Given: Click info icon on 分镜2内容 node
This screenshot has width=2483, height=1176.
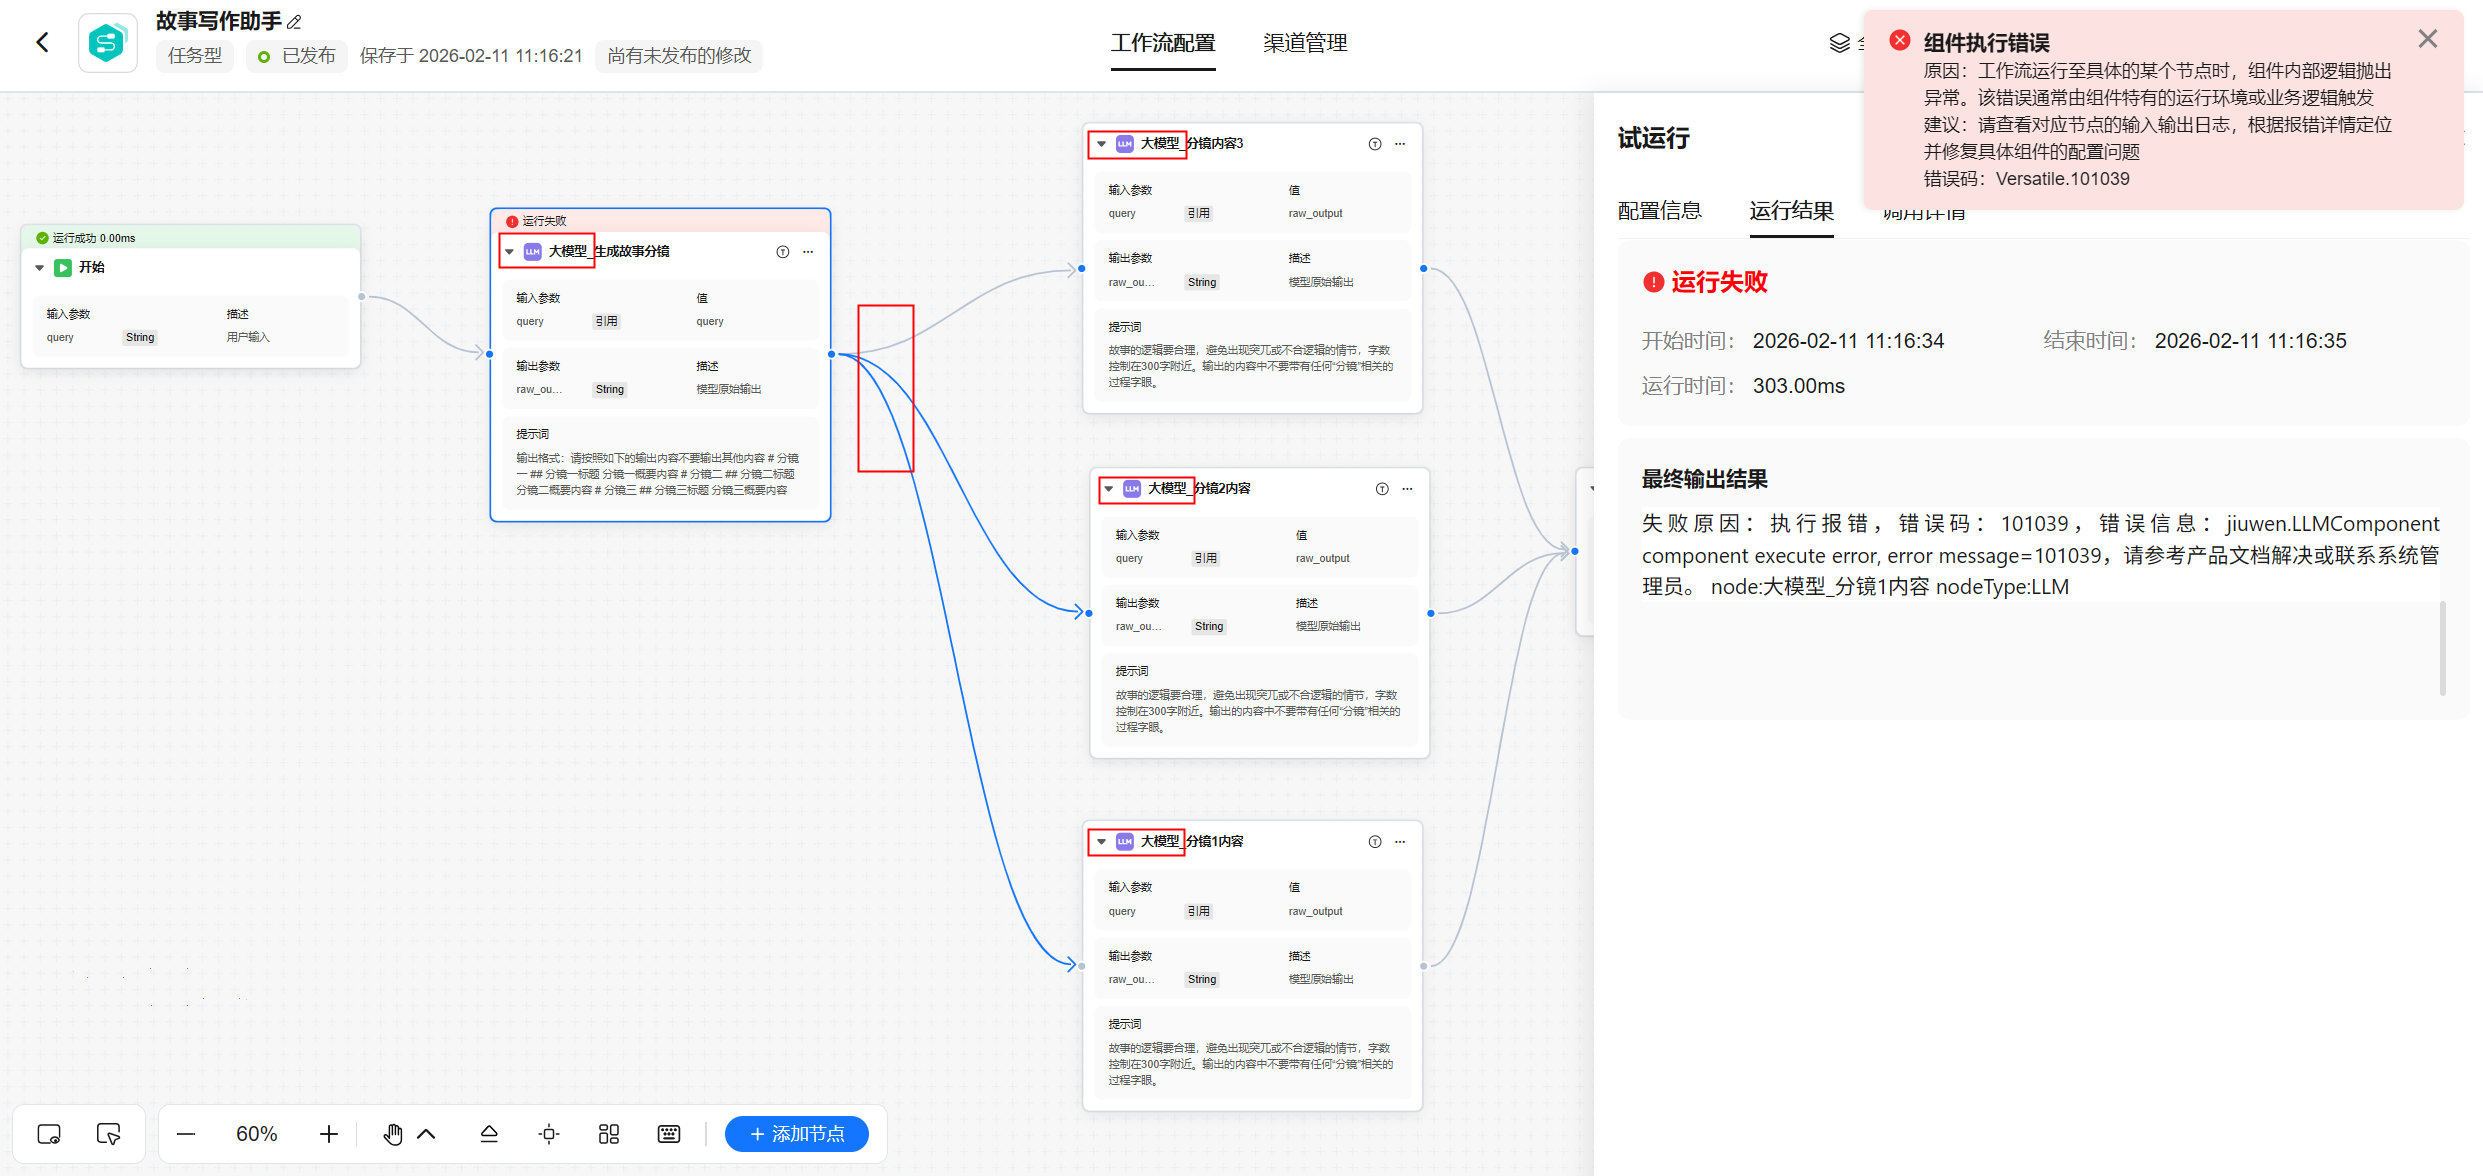Looking at the screenshot, I should [x=1382, y=489].
